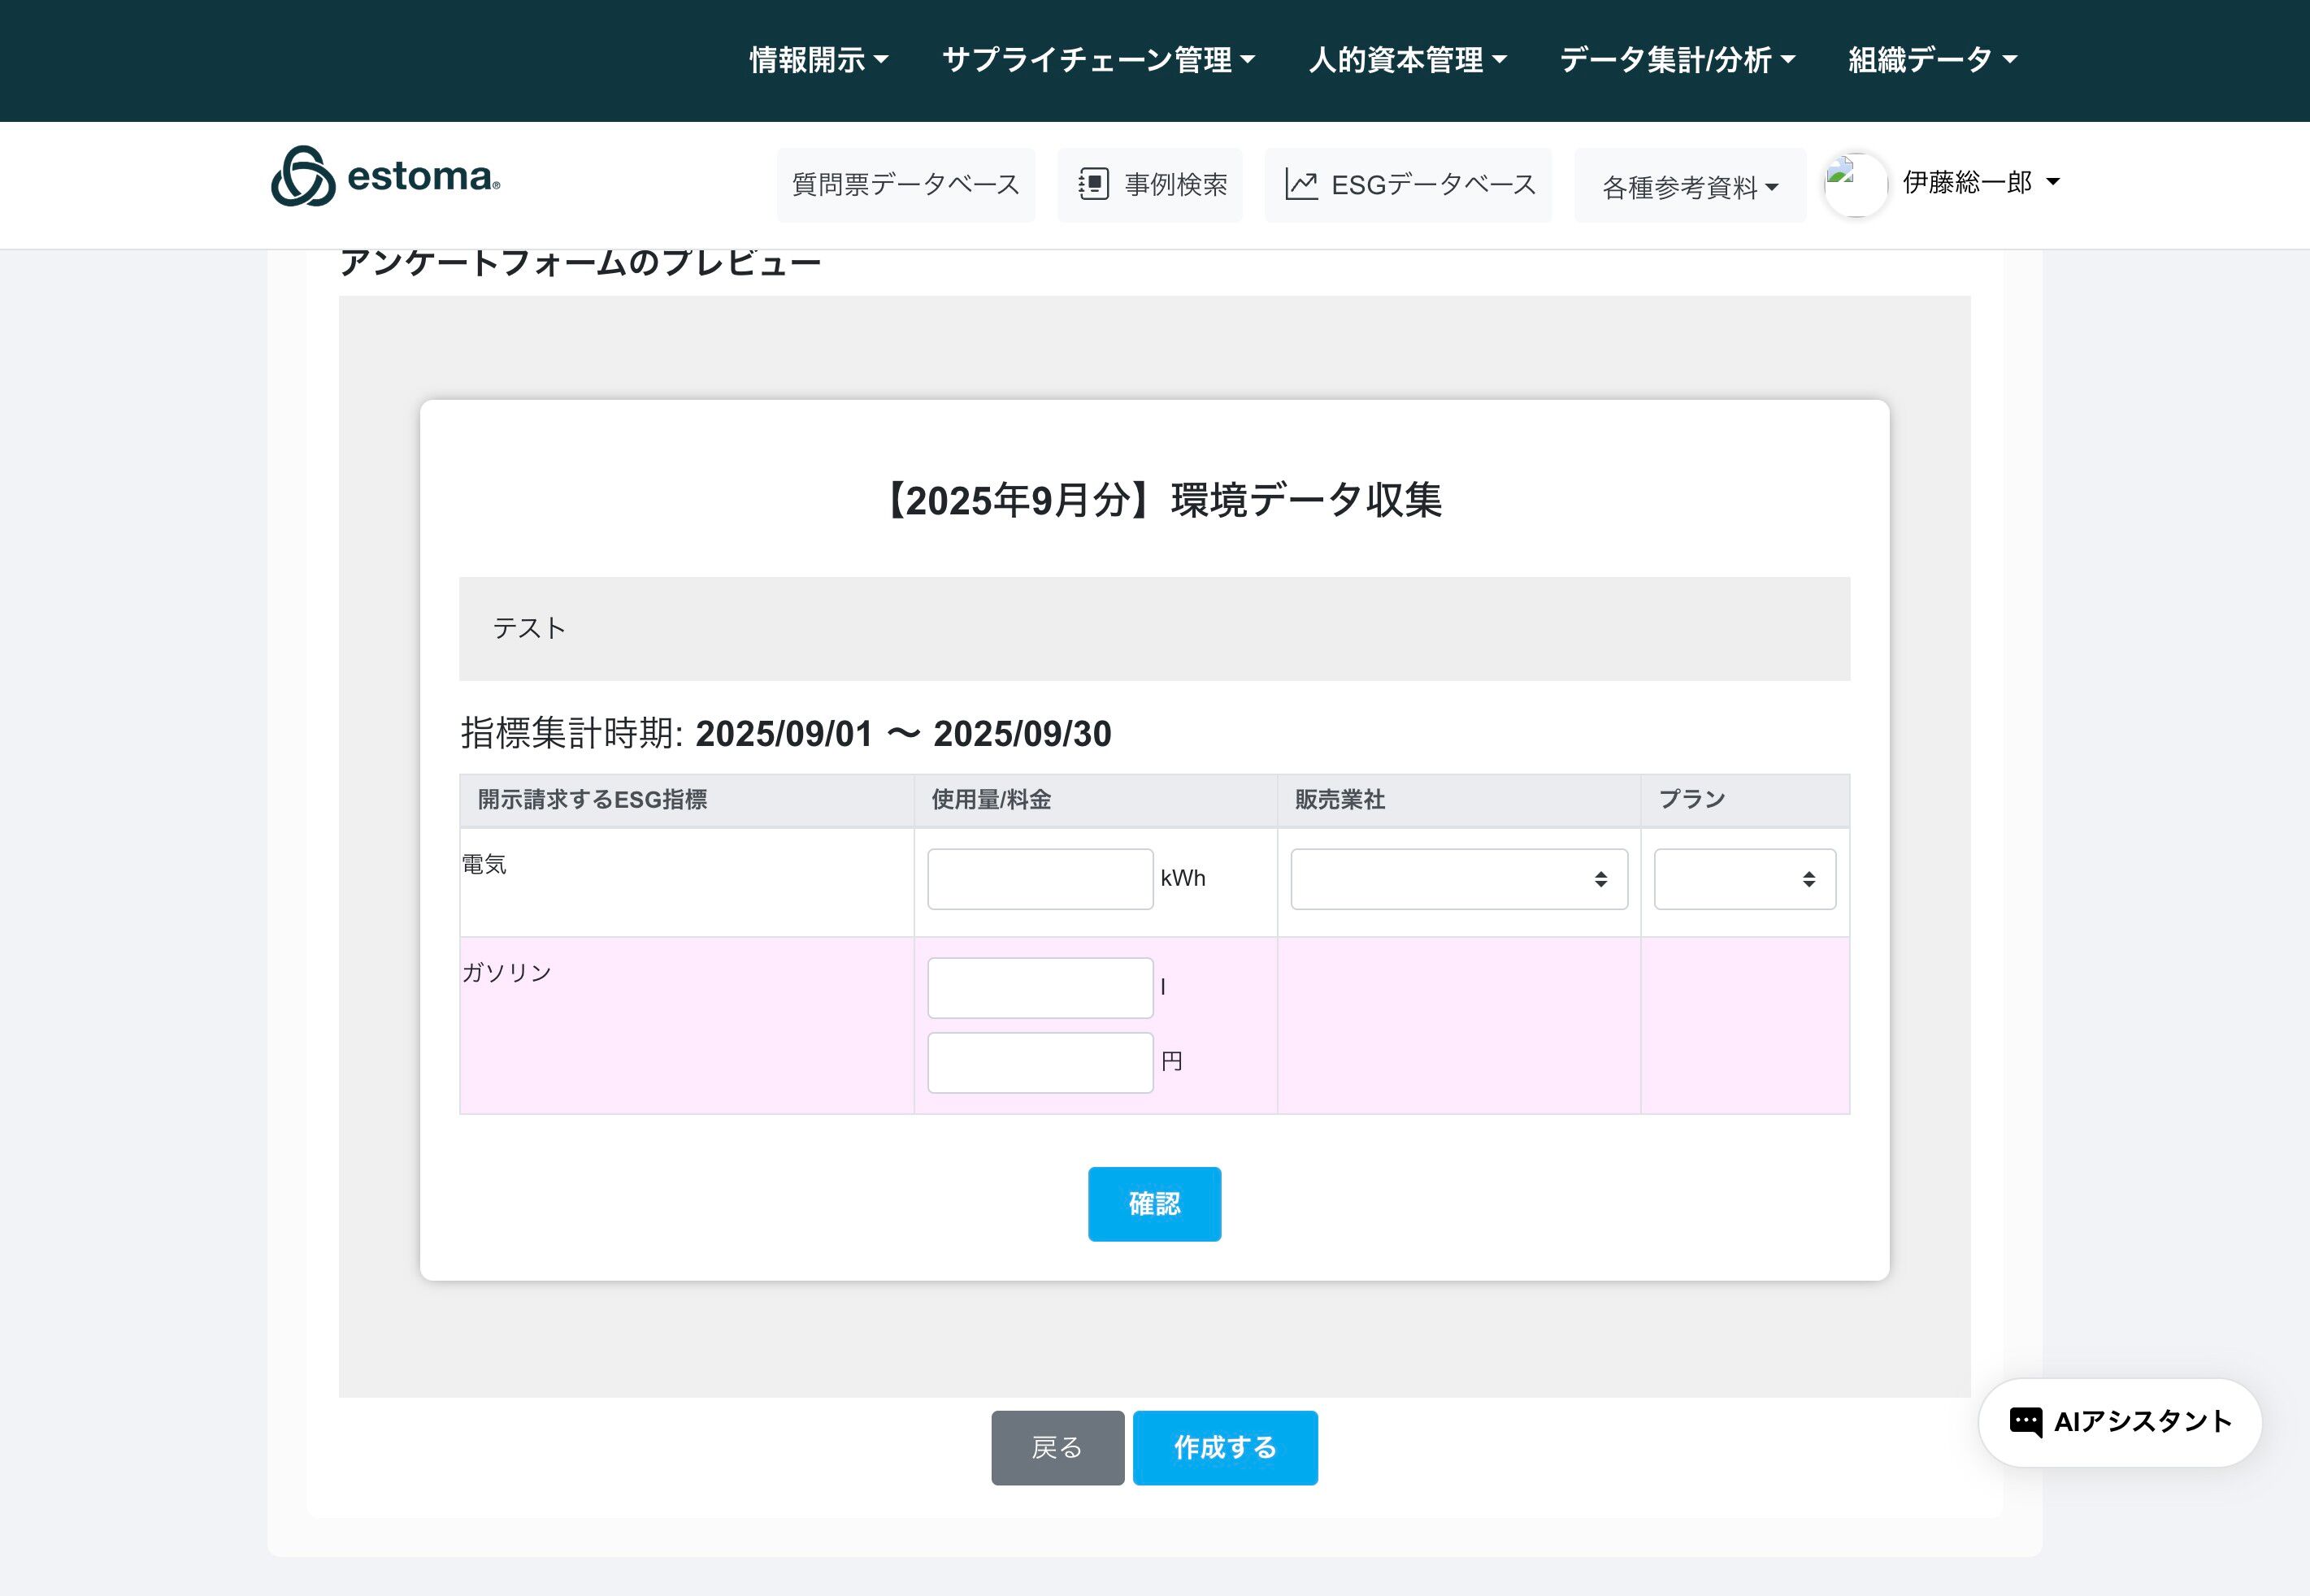This screenshot has height=1596, width=2310.
Task: Expand the 人的資本管理 dropdown menu
Action: pos(1407,60)
